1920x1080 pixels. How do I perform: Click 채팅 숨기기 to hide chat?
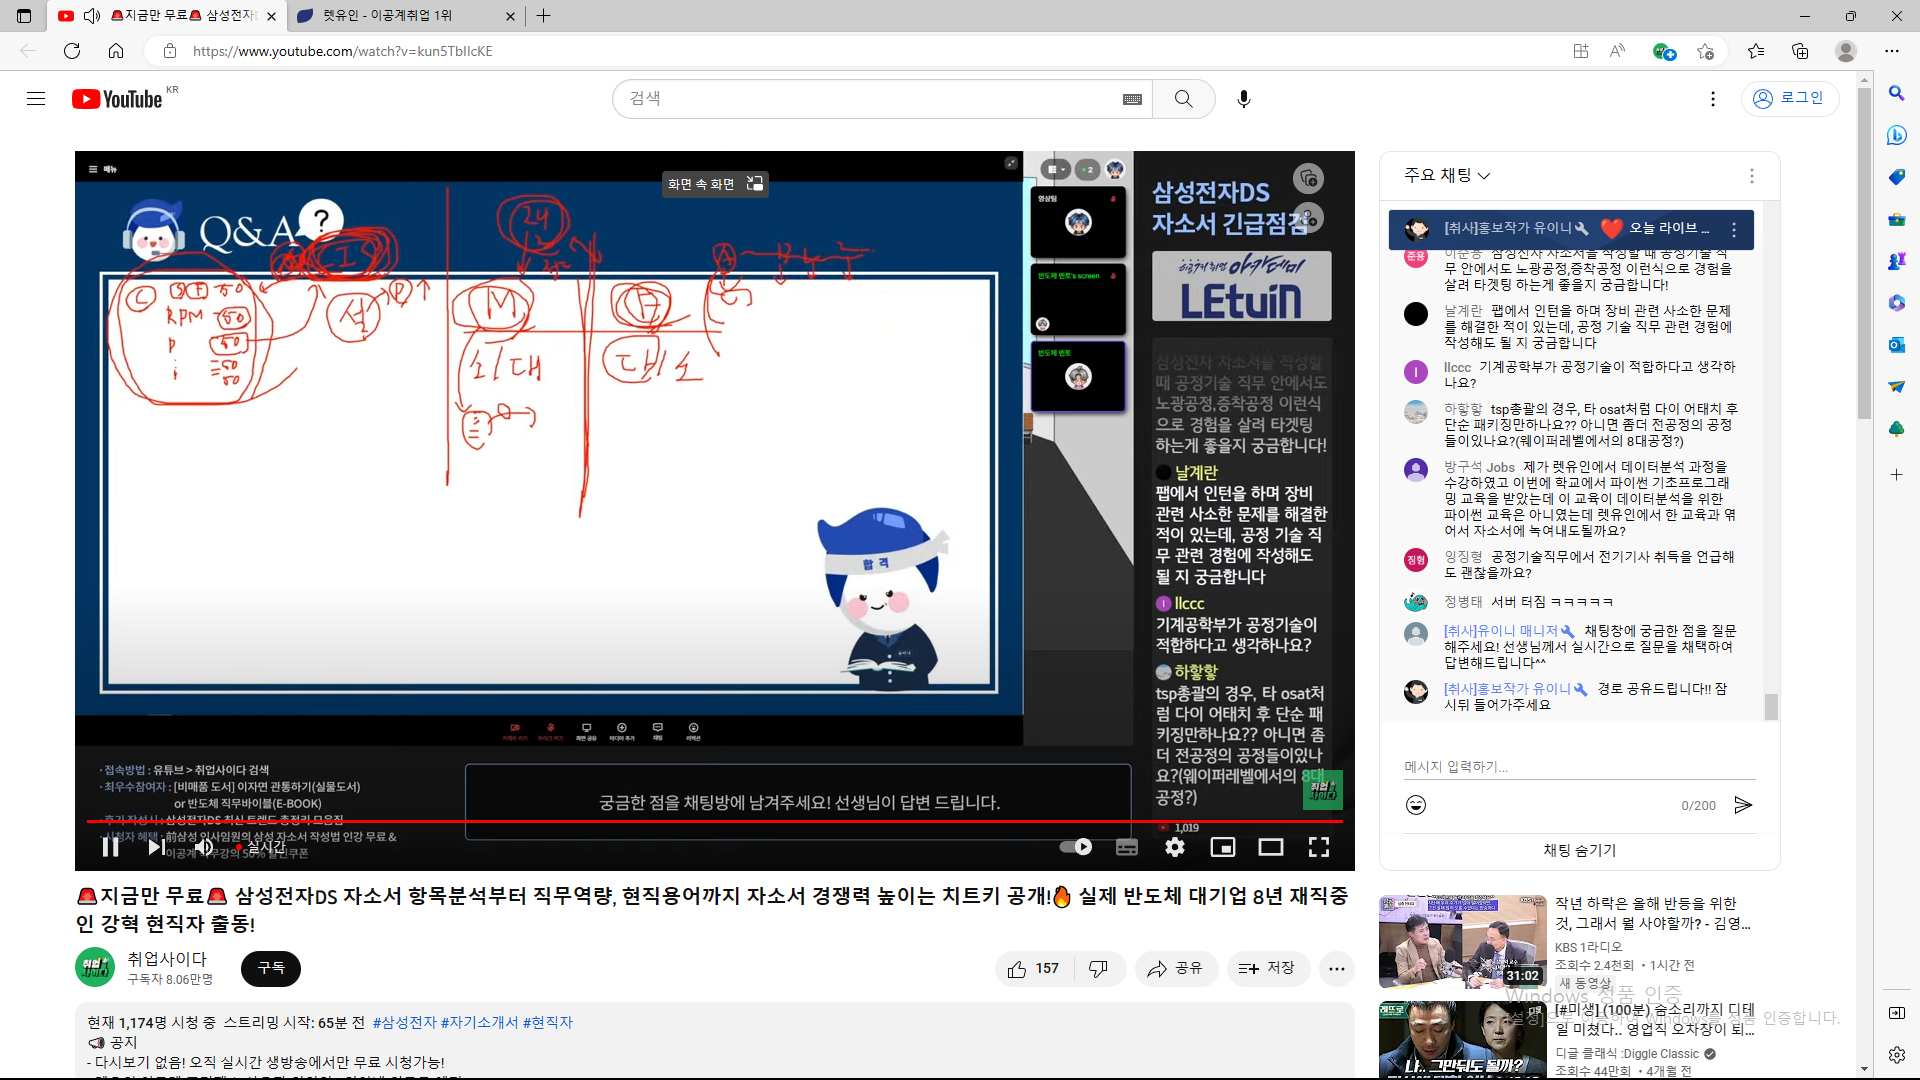(x=1579, y=850)
